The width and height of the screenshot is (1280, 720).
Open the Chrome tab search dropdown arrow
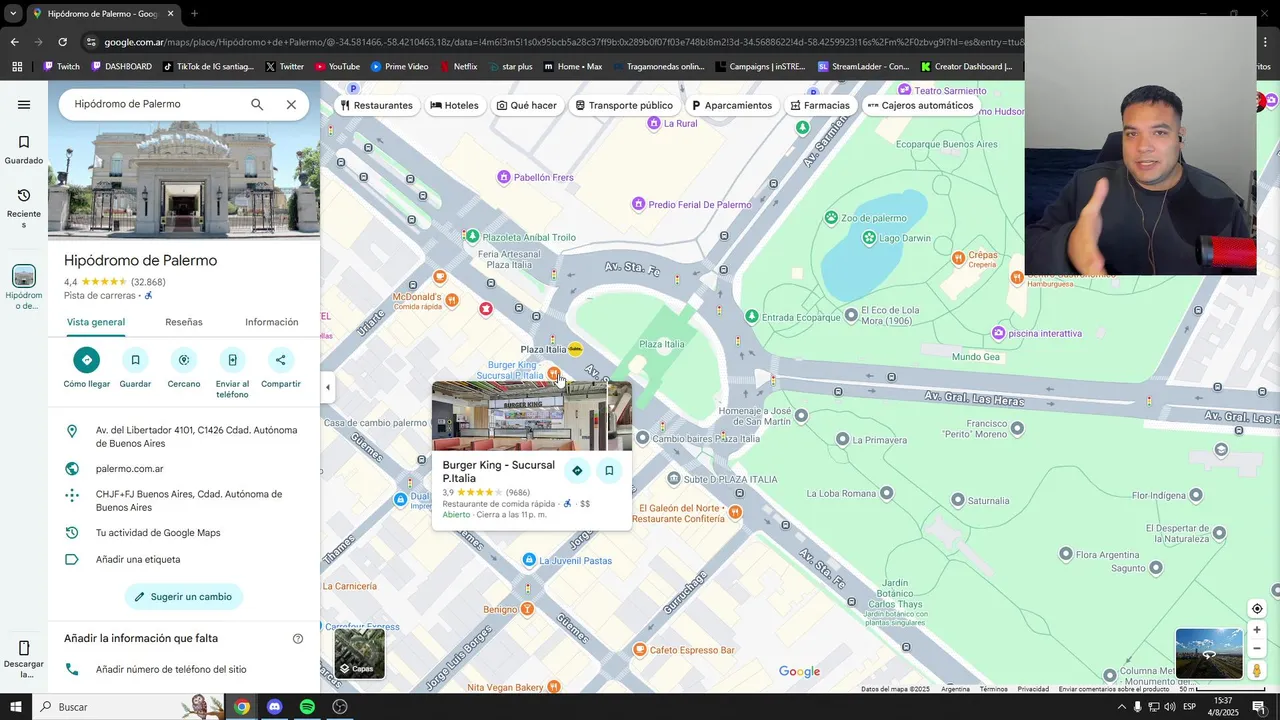pos(13,14)
